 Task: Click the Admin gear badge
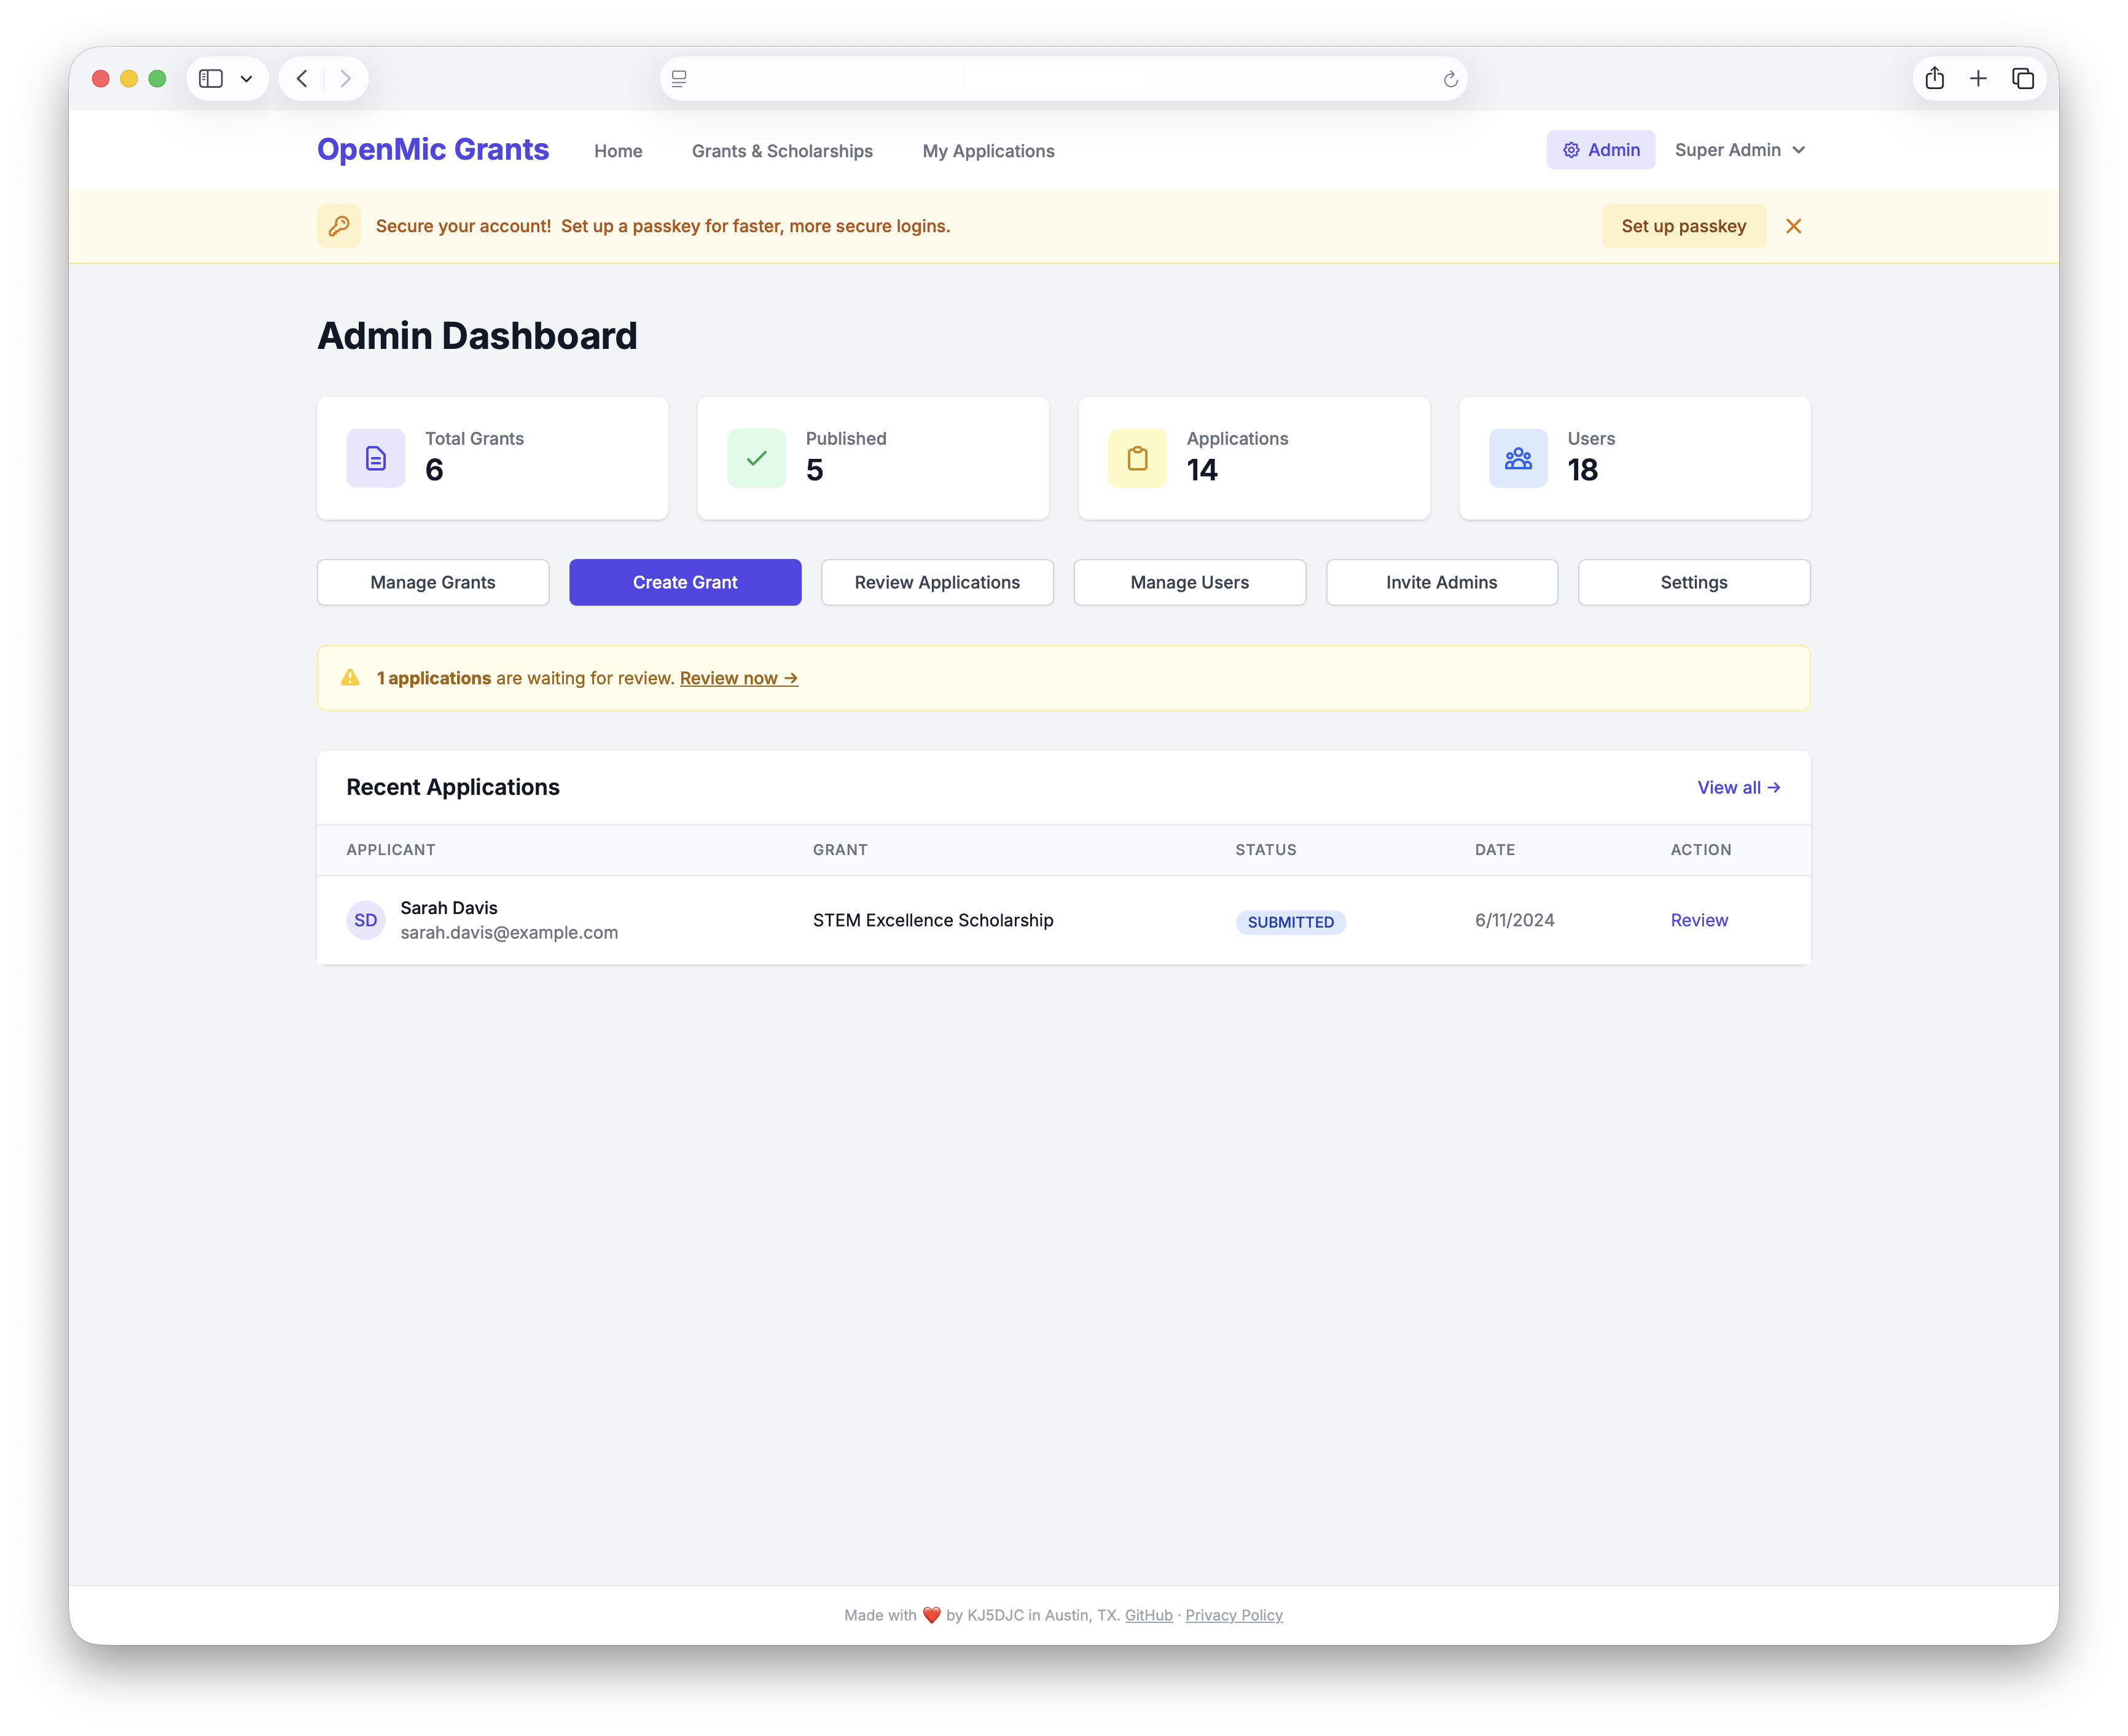click(x=1600, y=150)
